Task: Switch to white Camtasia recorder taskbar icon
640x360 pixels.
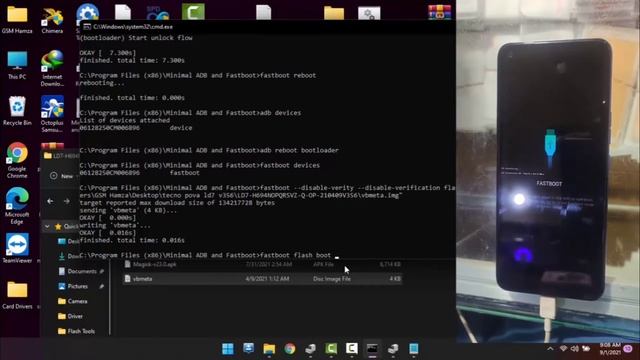Action: point(351,349)
